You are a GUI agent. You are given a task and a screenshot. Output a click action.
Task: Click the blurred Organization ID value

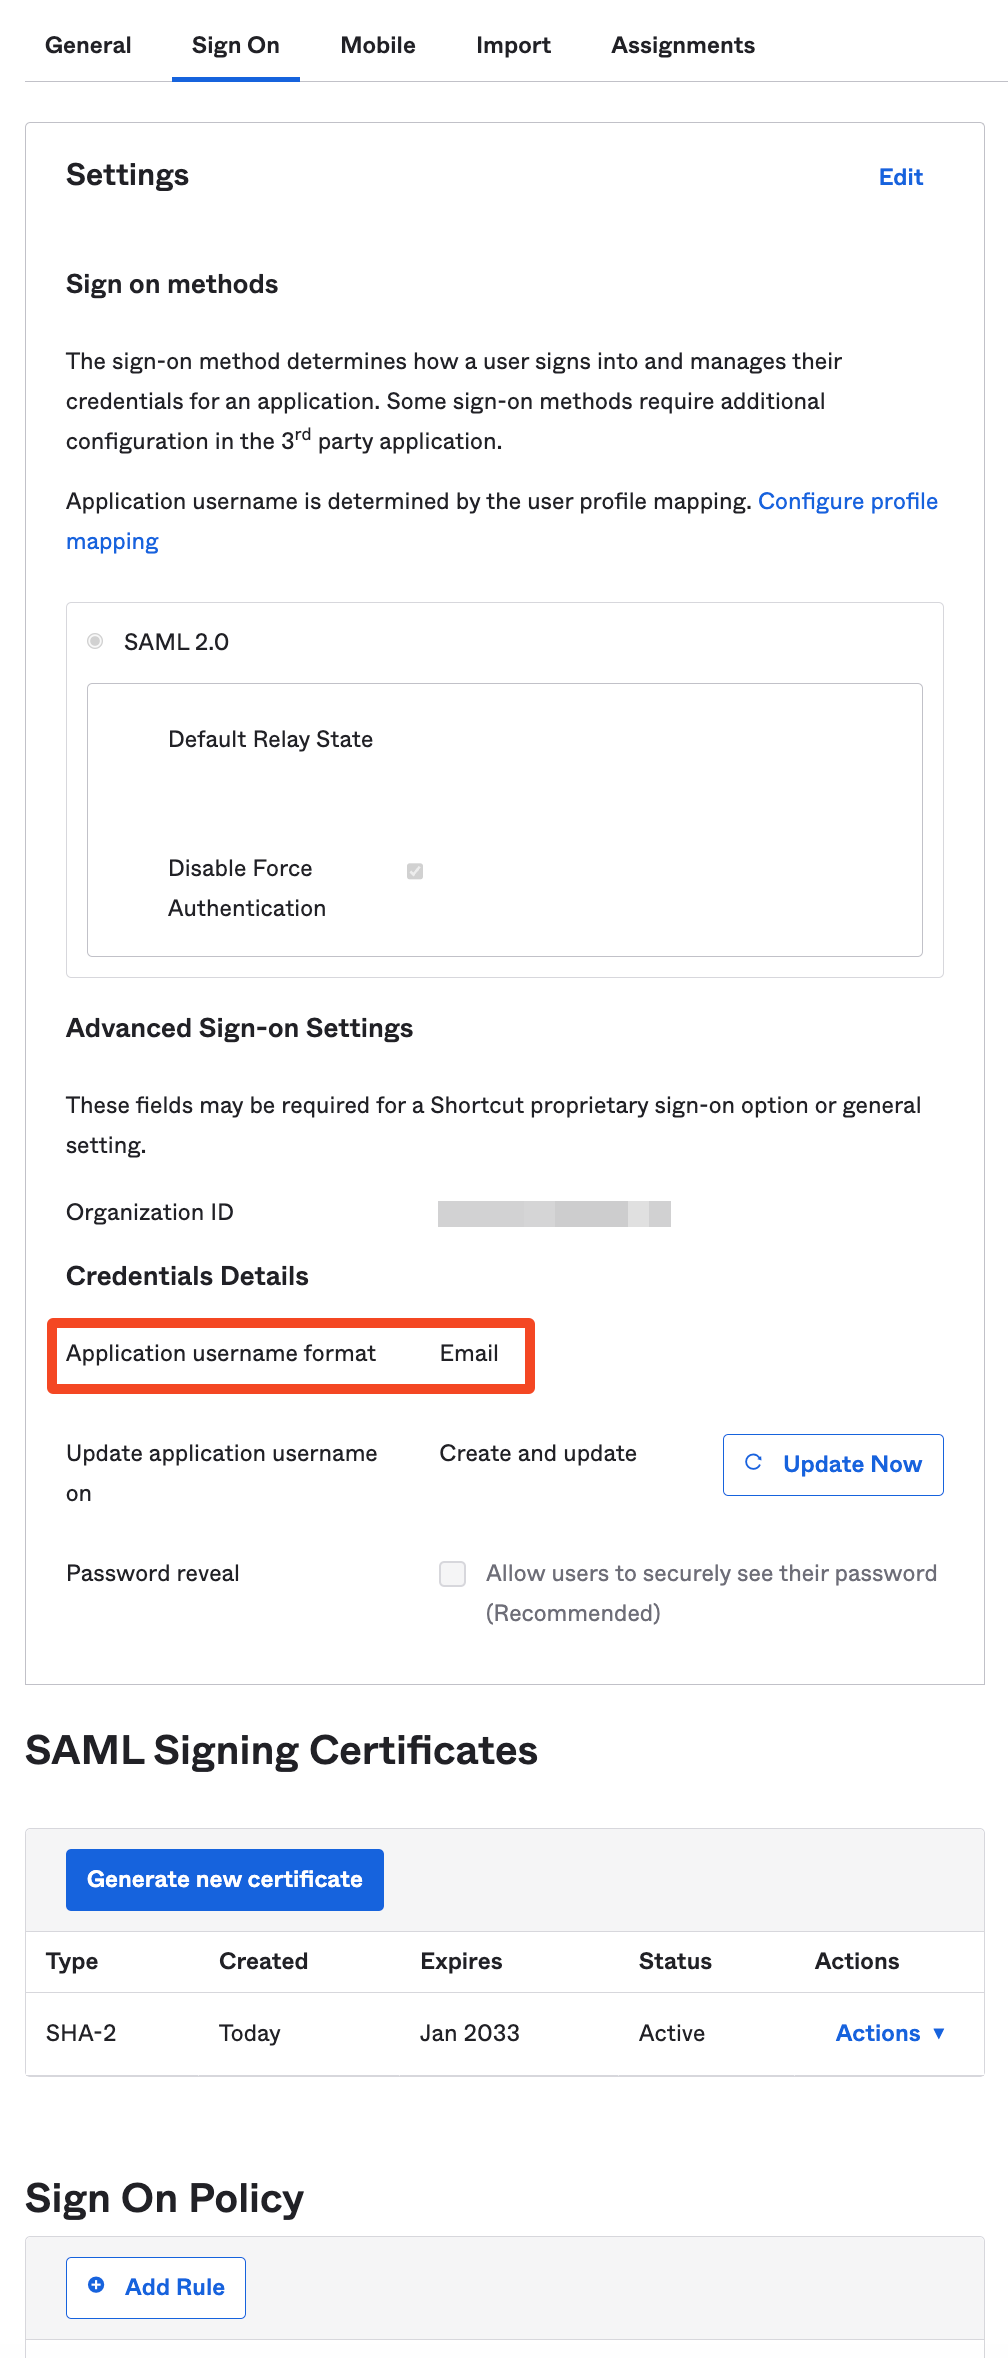554,1214
